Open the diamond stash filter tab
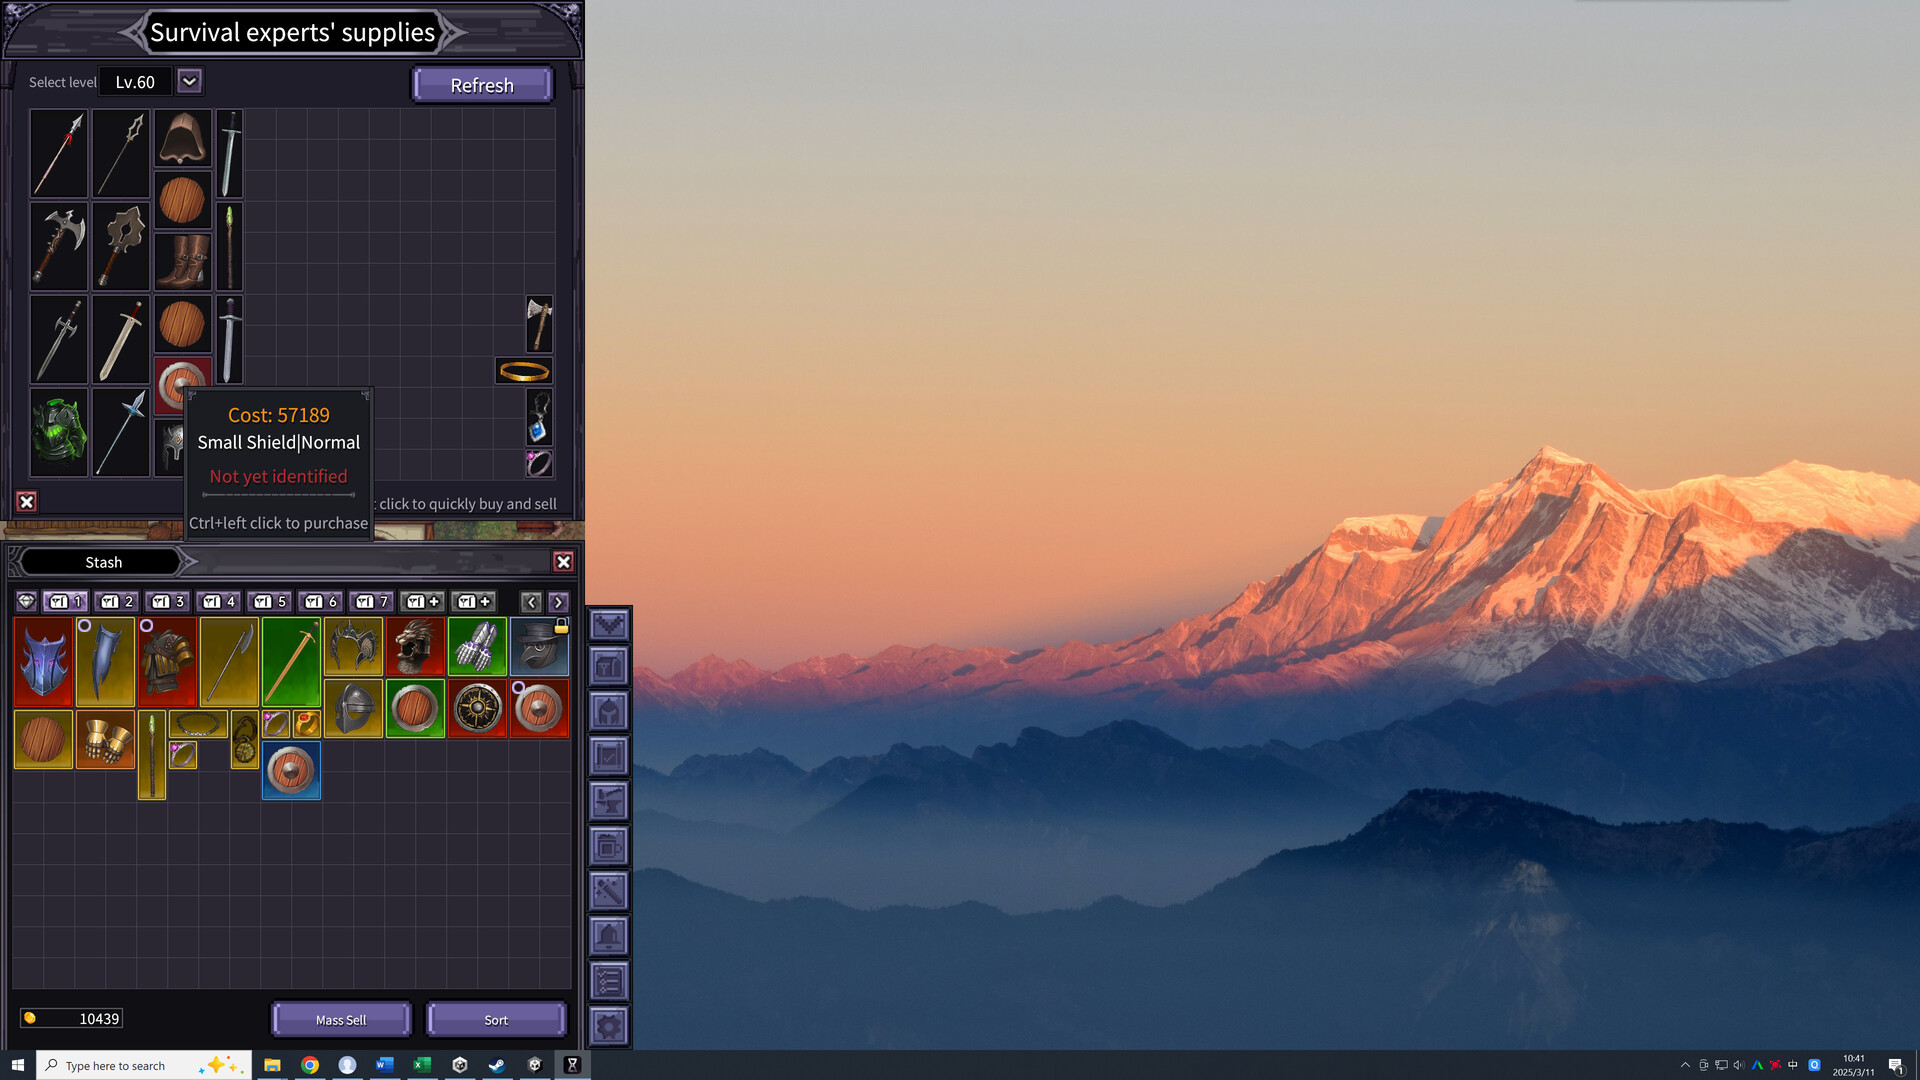This screenshot has height=1080, width=1920. tap(27, 601)
